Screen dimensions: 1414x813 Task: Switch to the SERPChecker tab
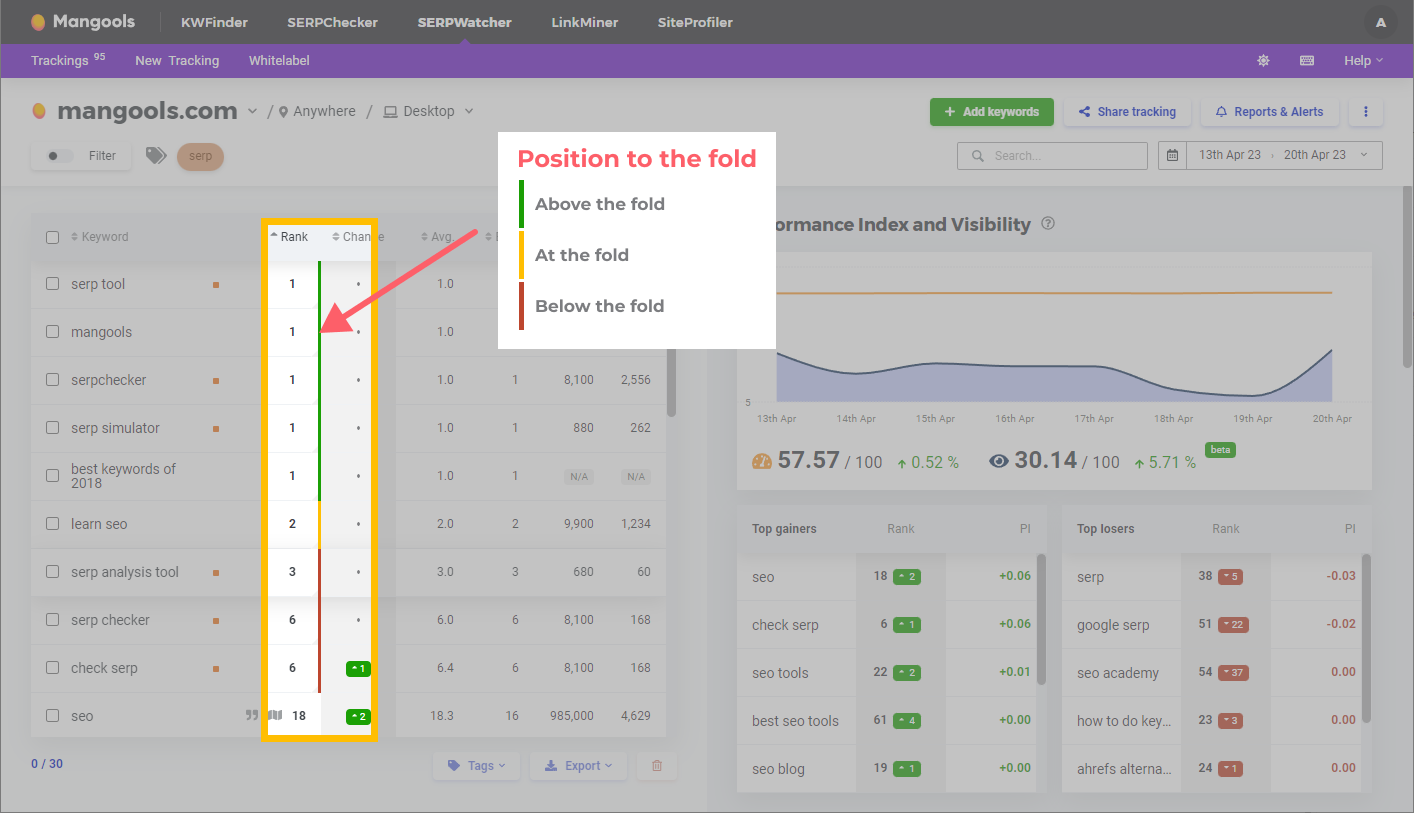click(x=332, y=20)
